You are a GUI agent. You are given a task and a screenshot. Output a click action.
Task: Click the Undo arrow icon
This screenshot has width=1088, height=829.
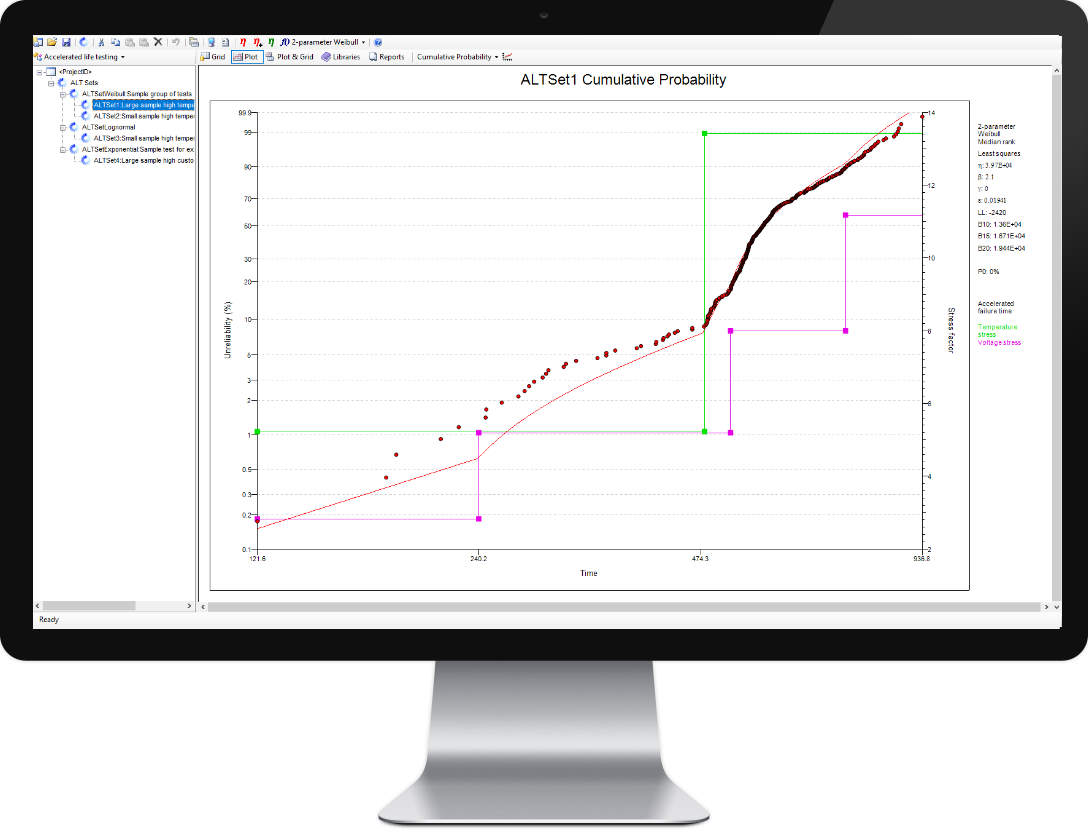point(176,43)
